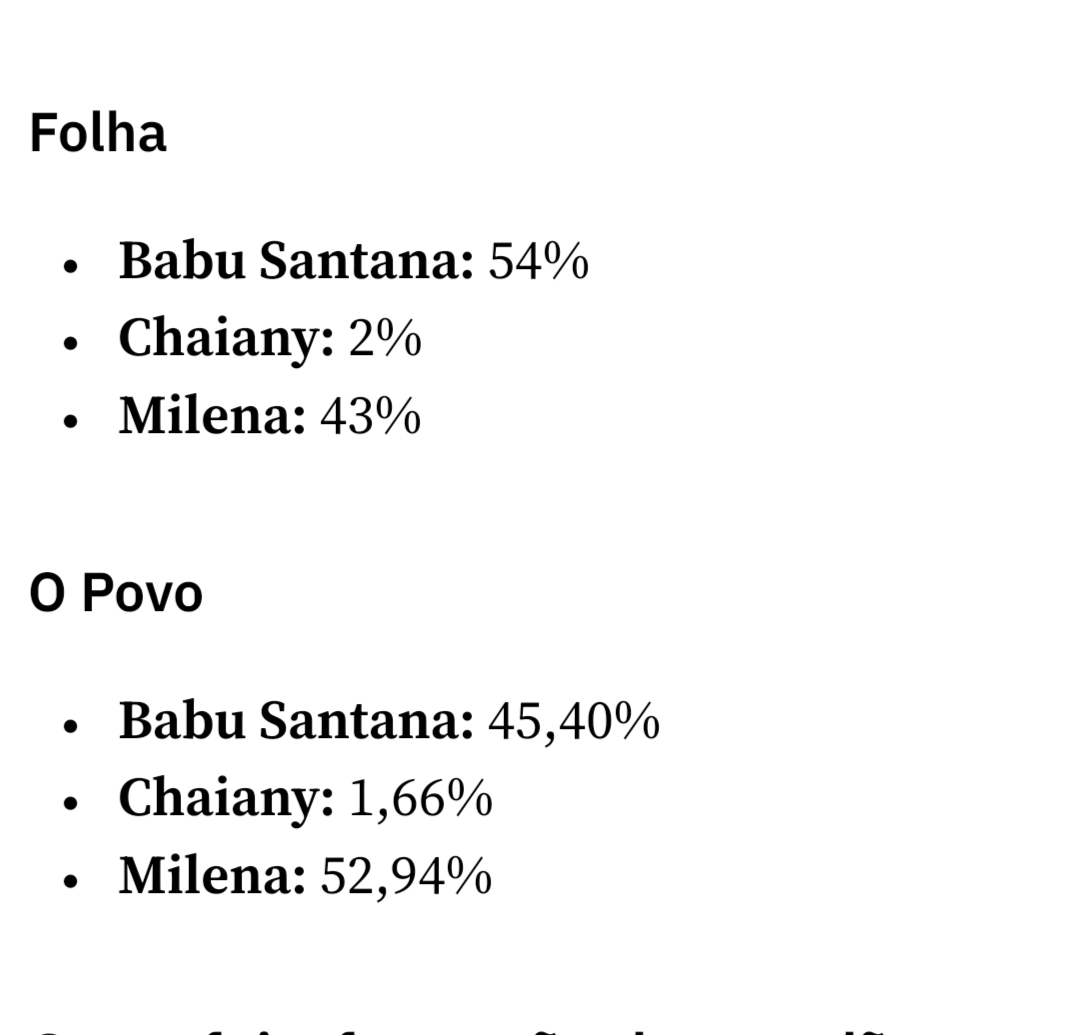
Task: Click bullet before Chaiany 1,66% entry
Action: (x=70, y=803)
